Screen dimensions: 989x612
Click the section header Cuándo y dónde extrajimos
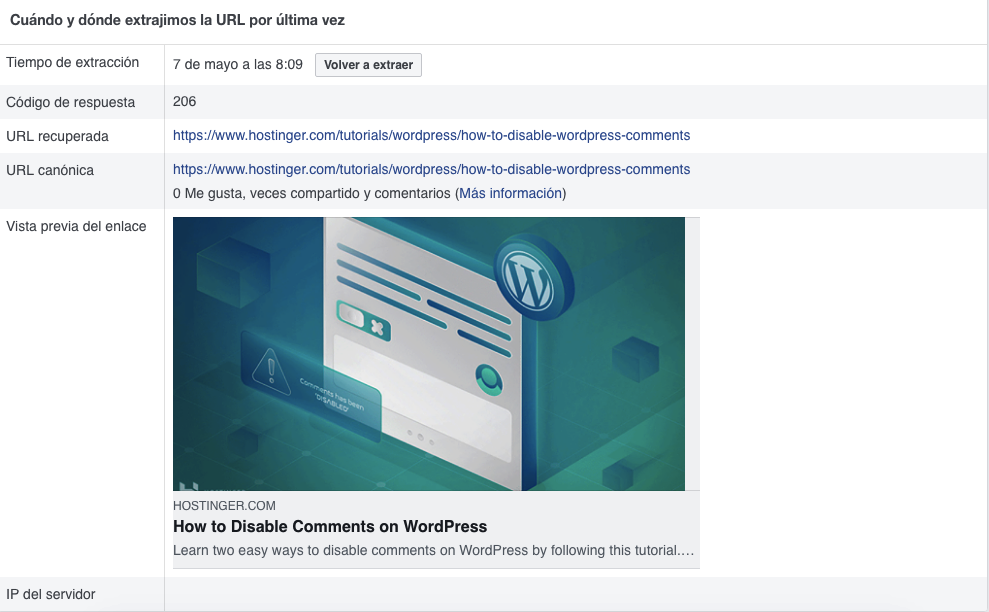pyautogui.click(x=177, y=20)
